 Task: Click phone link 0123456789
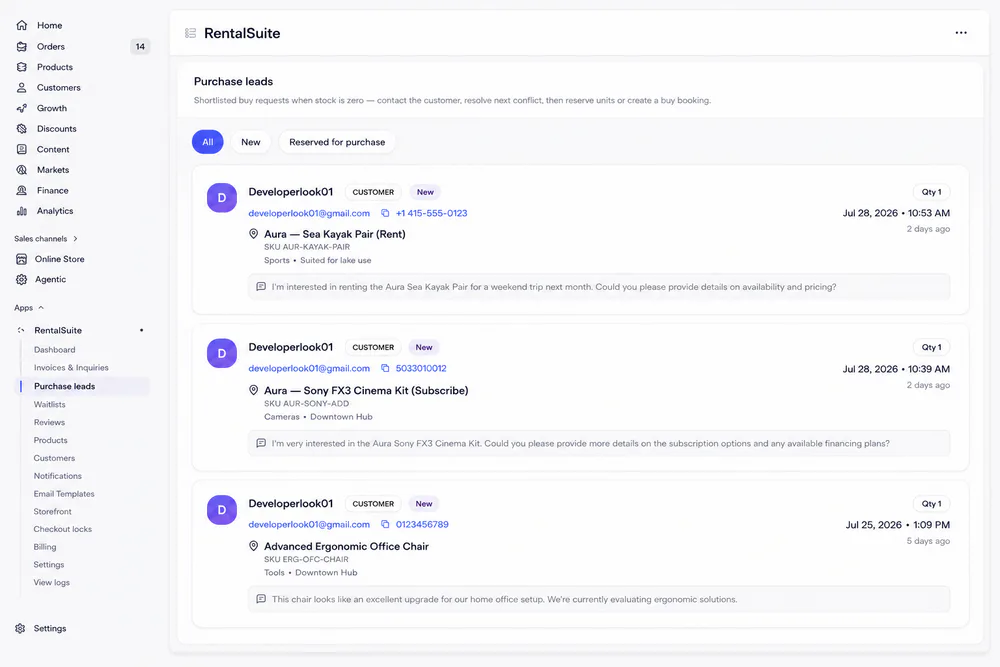point(422,524)
